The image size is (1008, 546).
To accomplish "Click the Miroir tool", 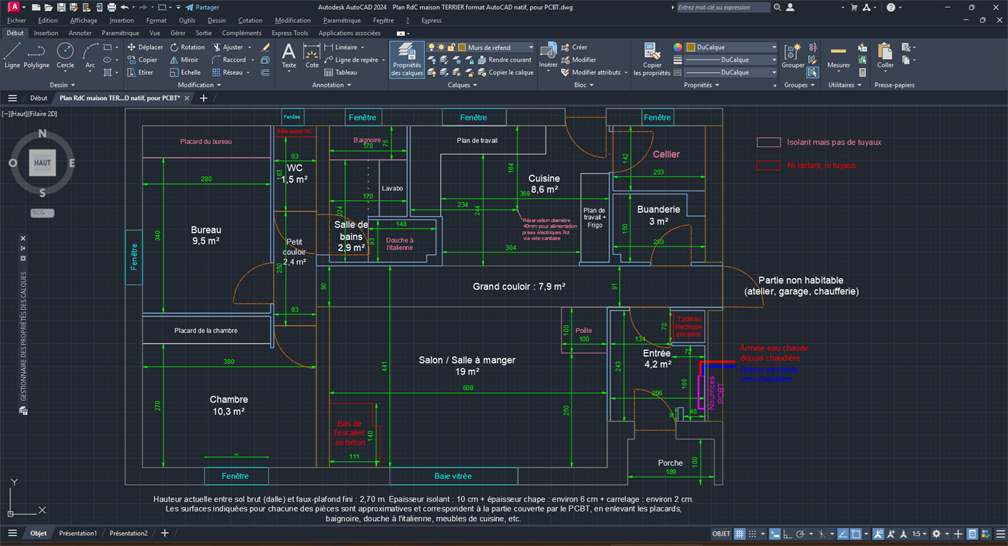I will coord(184,60).
